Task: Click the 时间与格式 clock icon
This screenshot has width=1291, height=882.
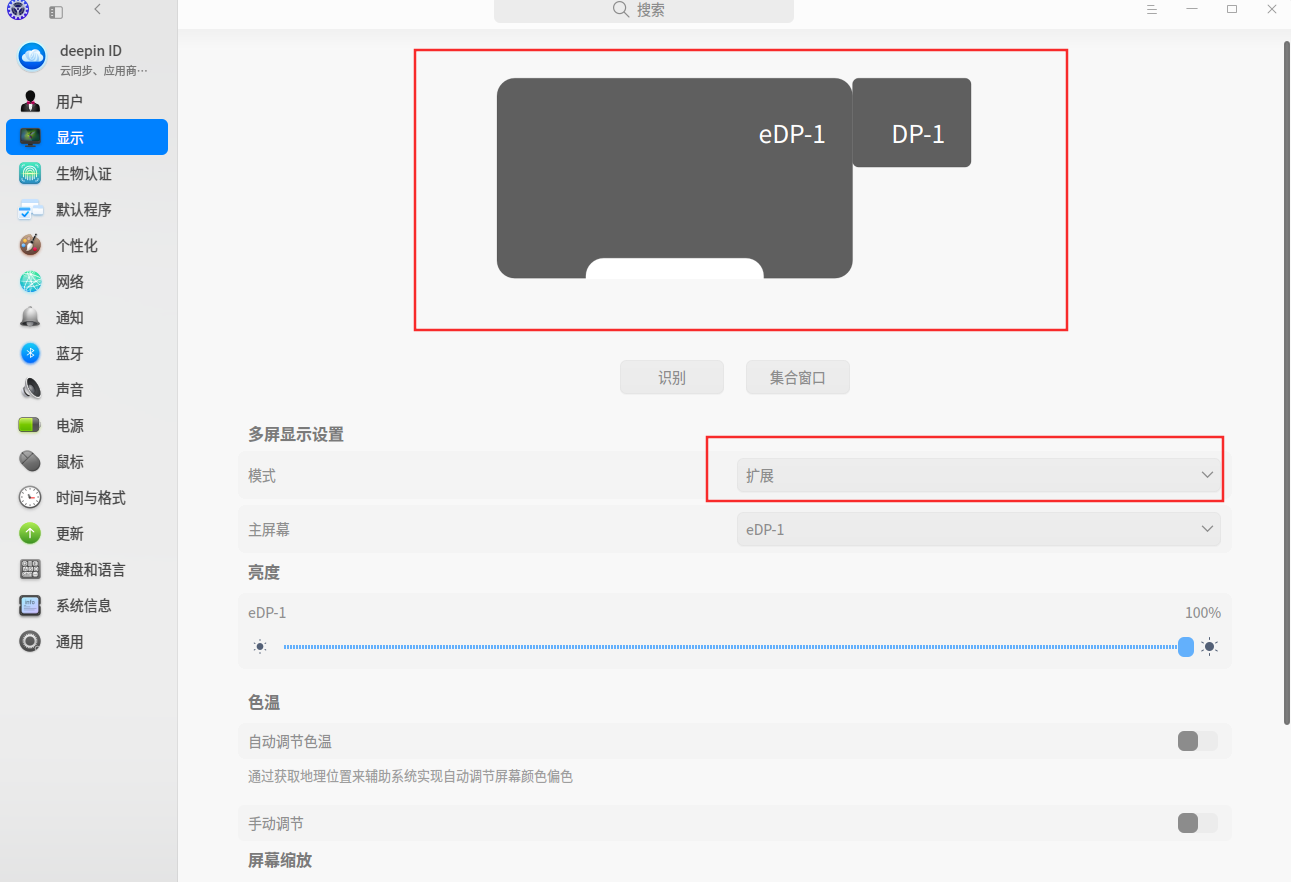Action: pos(30,497)
